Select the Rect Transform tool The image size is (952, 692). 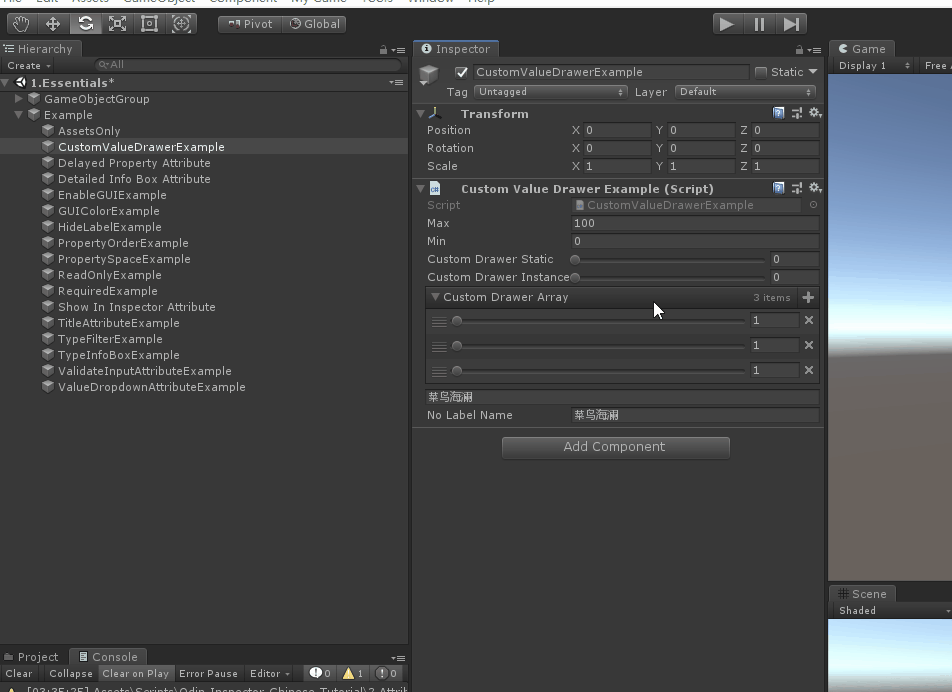pyautogui.click(x=149, y=24)
